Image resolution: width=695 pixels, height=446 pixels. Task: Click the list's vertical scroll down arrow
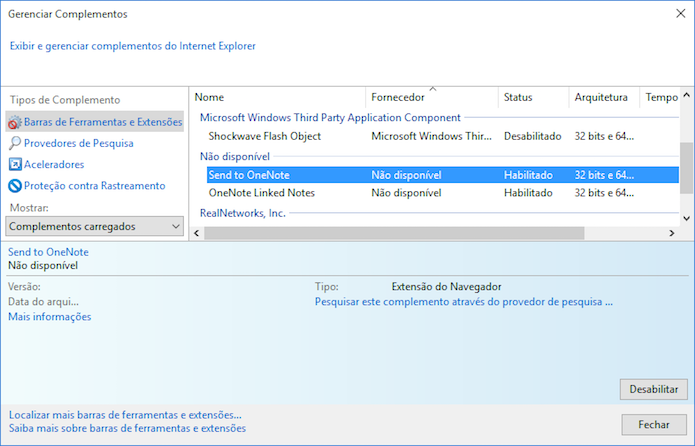(x=687, y=218)
